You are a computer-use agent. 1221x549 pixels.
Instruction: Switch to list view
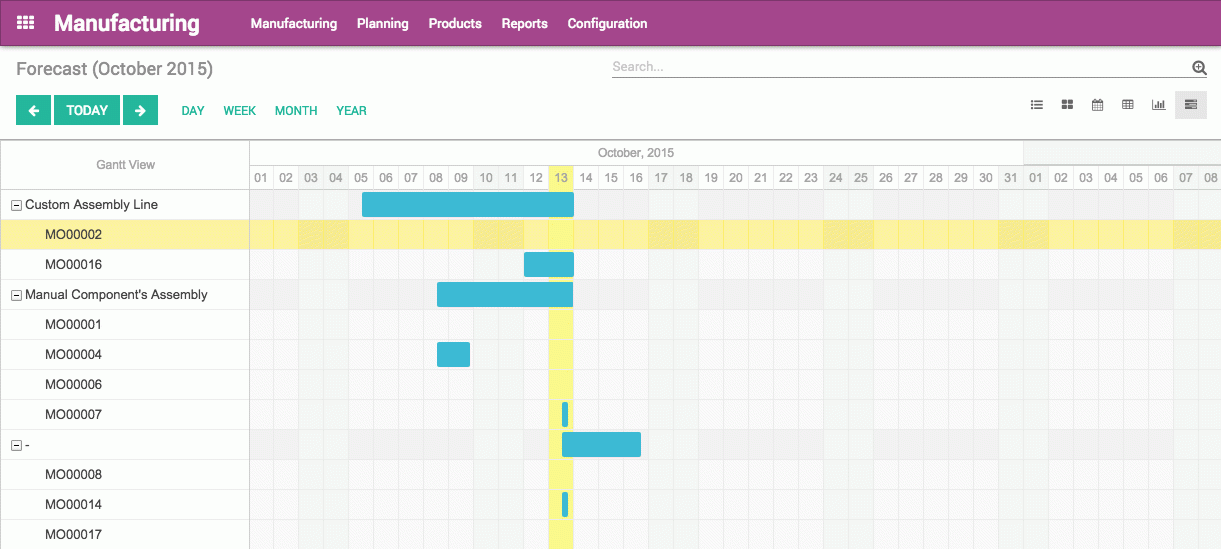click(1037, 105)
